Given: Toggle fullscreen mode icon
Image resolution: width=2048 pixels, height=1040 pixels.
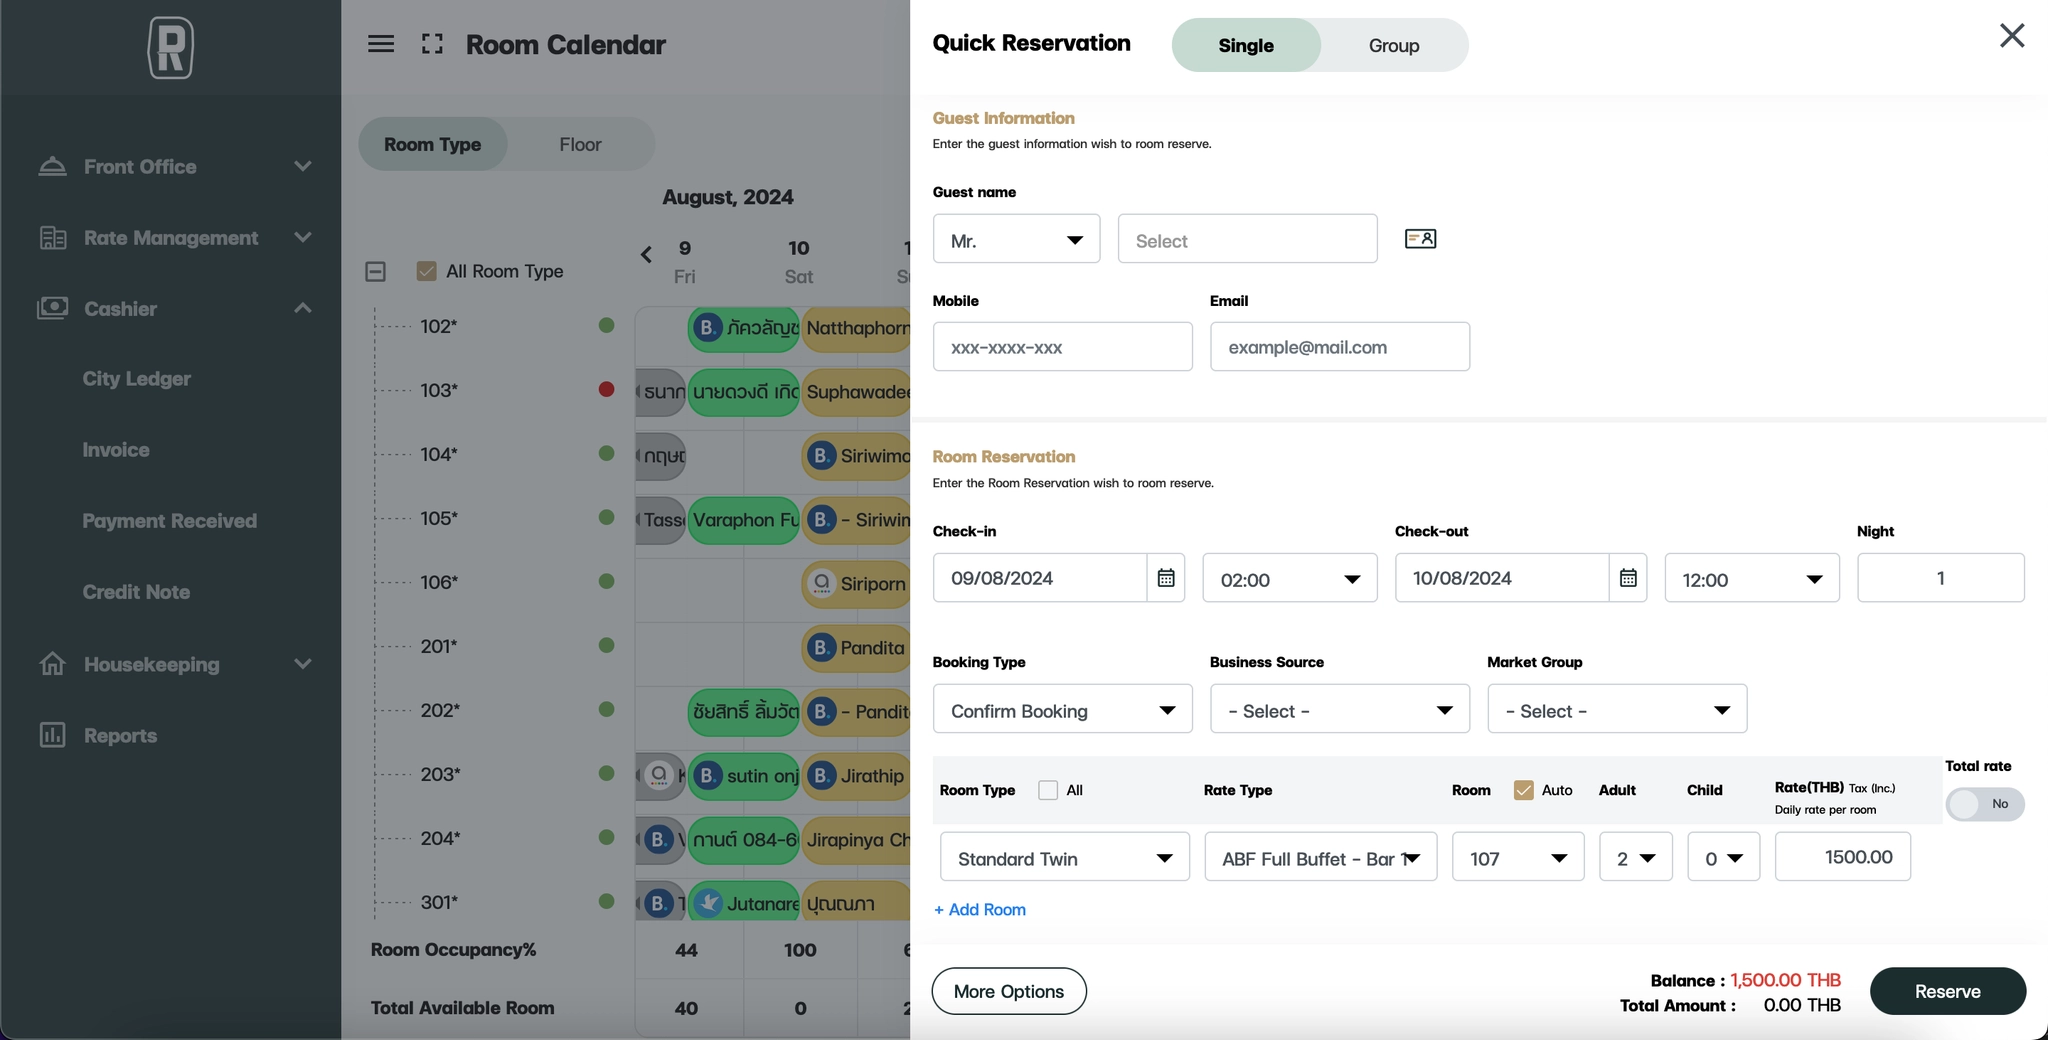Looking at the screenshot, I should [432, 44].
